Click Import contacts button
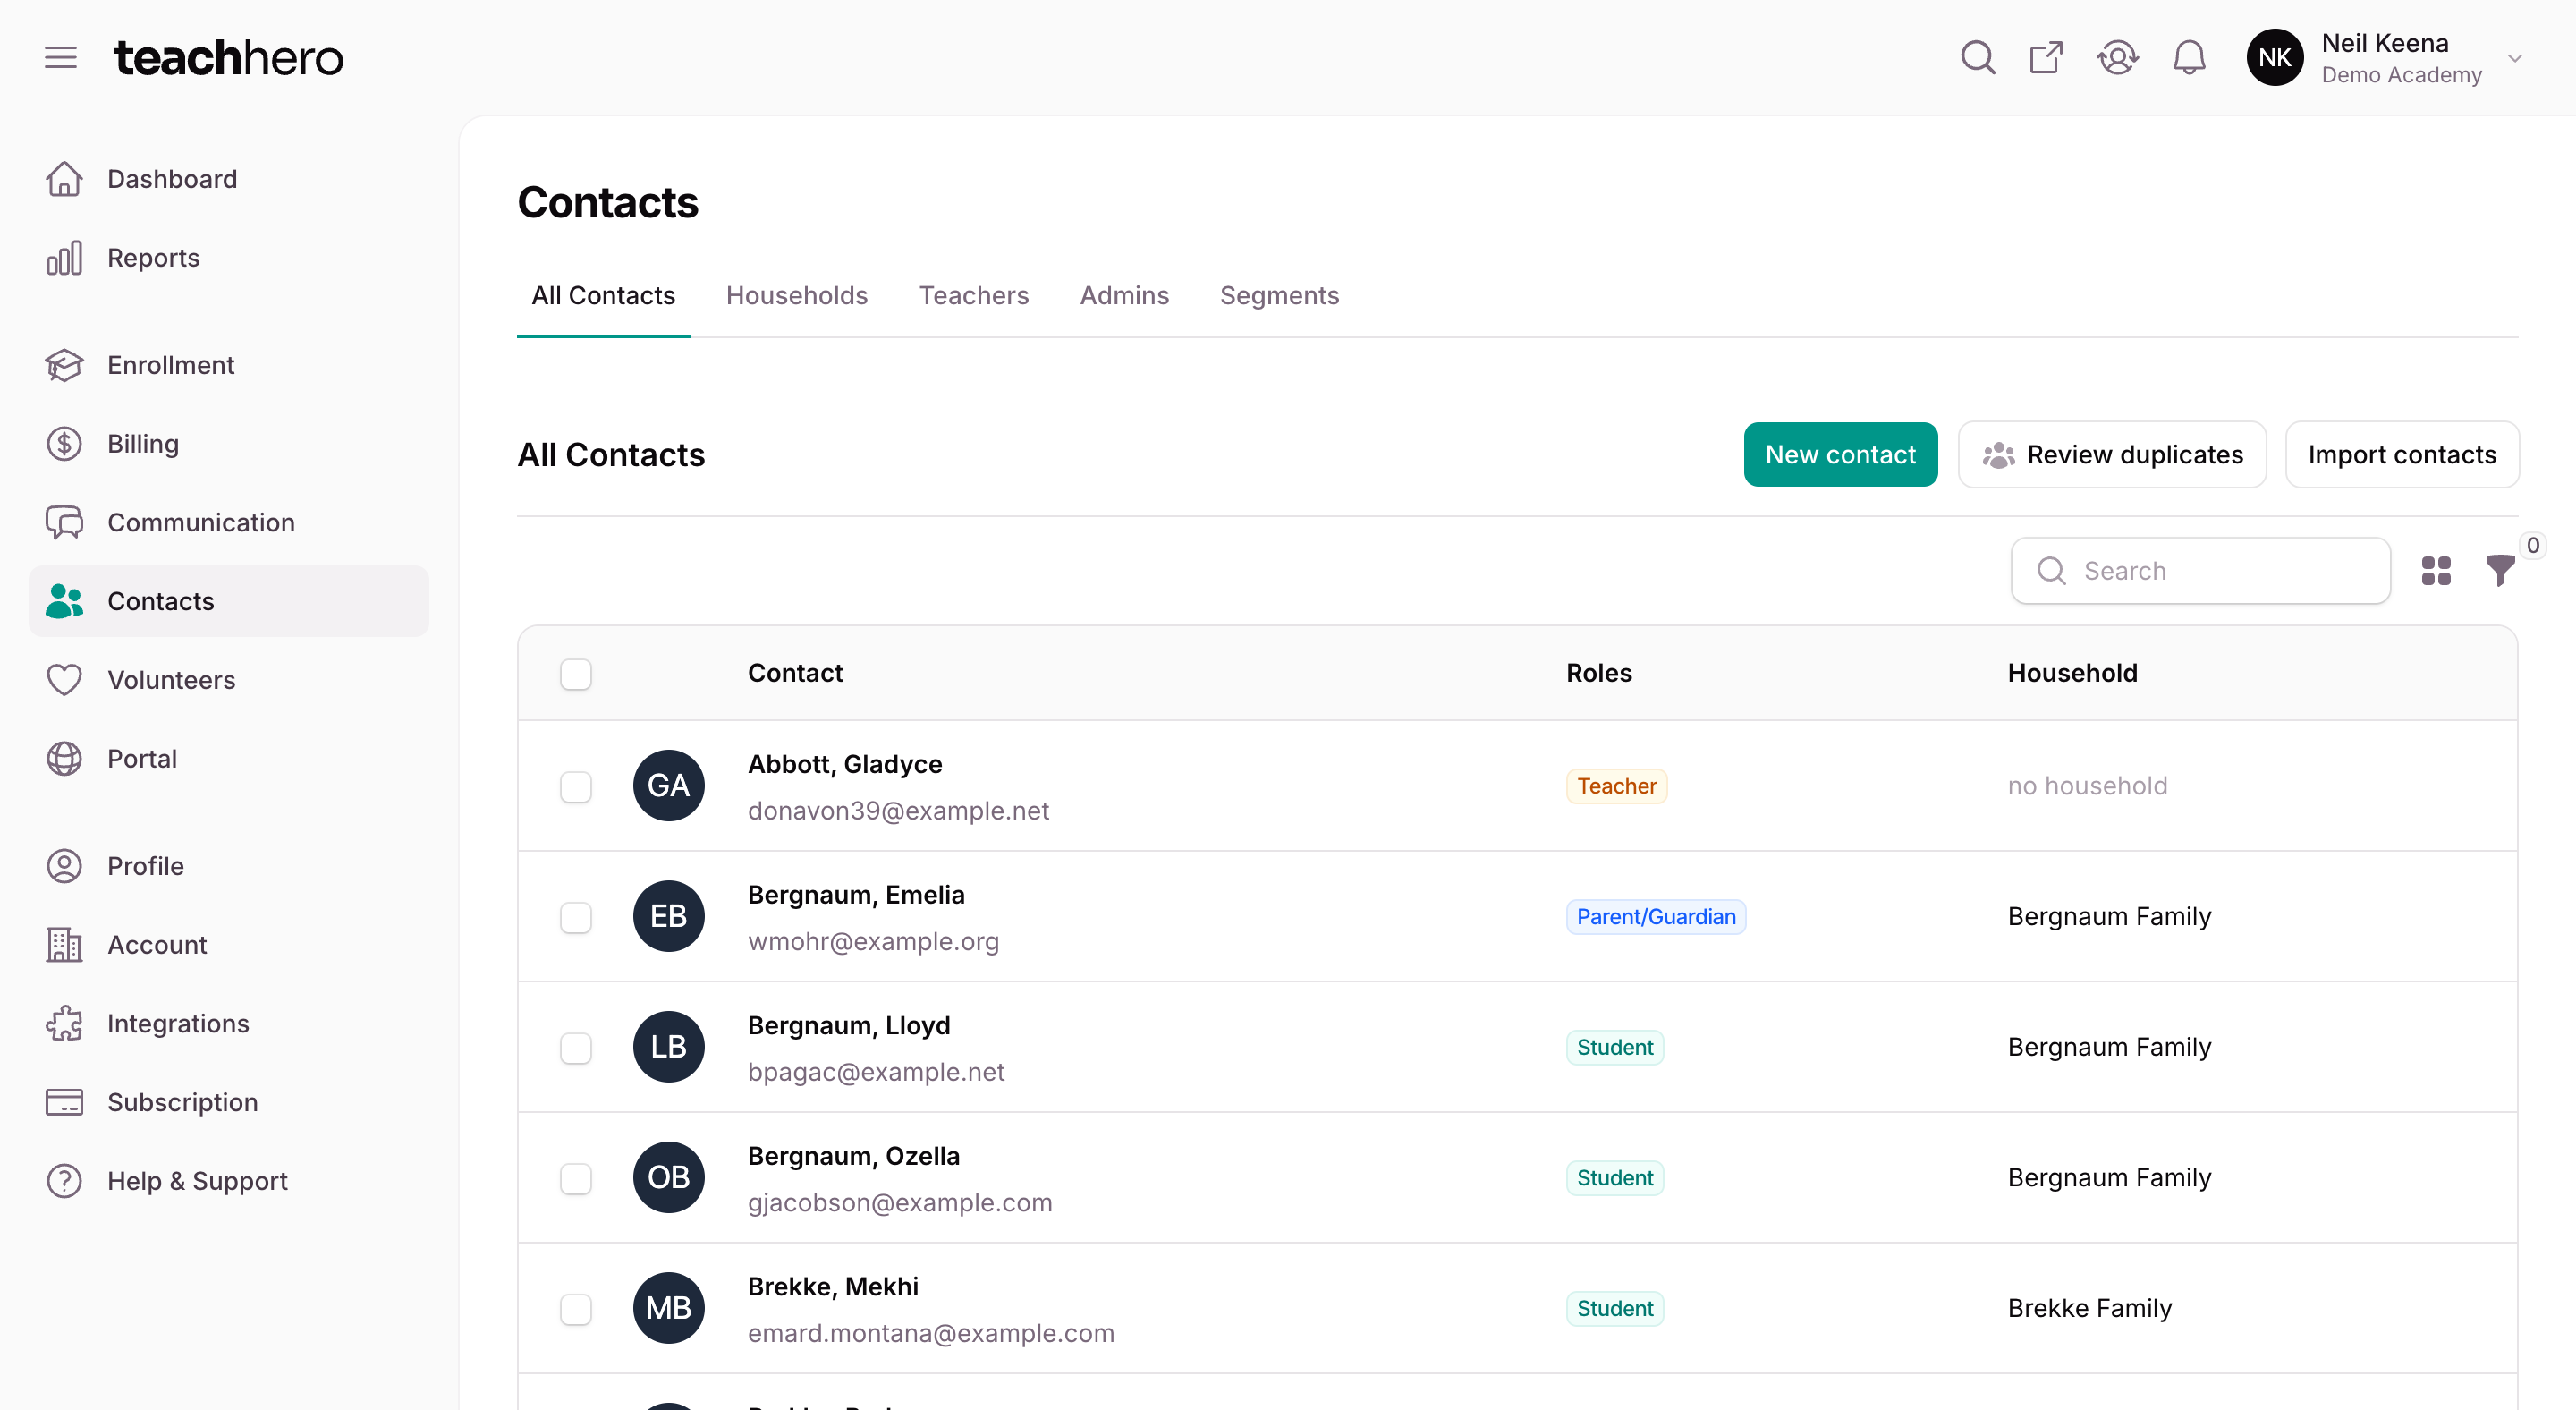The image size is (2576, 1410). point(2402,455)
